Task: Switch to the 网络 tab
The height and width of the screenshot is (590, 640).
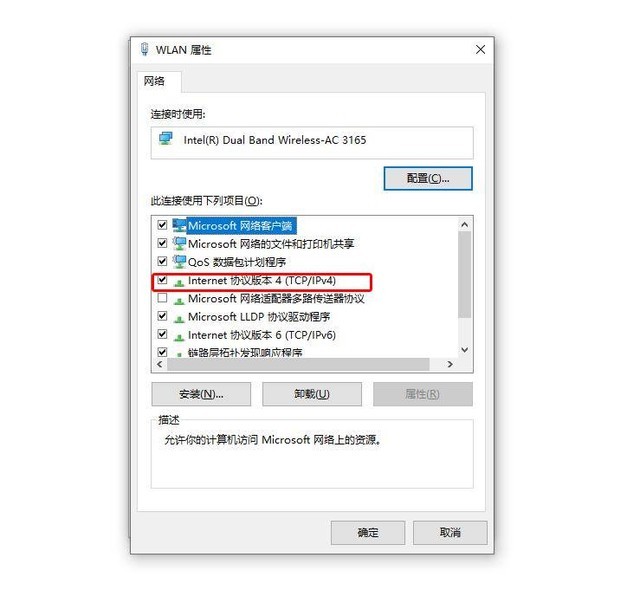Action: [154, 81]
